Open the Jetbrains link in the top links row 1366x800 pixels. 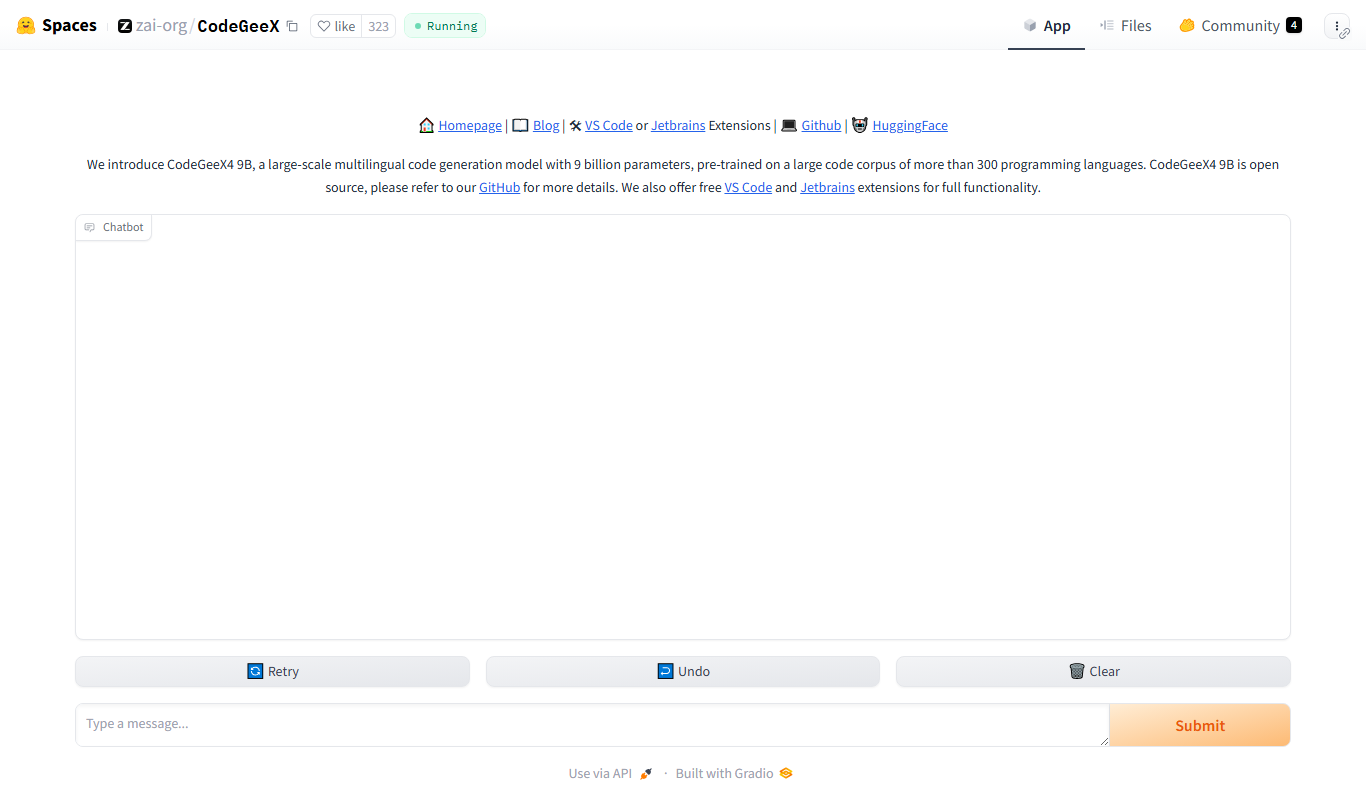pos(678,125)
